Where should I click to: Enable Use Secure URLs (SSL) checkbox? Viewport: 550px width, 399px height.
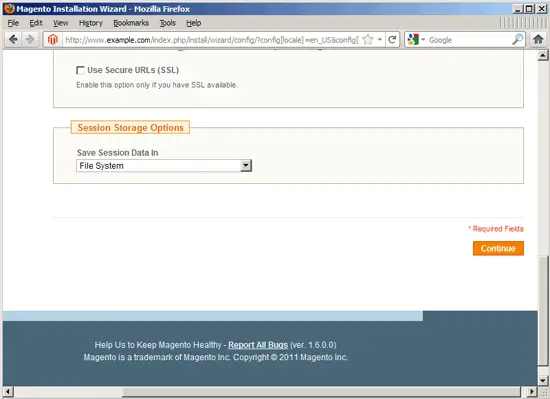click(x=80, y=70)
